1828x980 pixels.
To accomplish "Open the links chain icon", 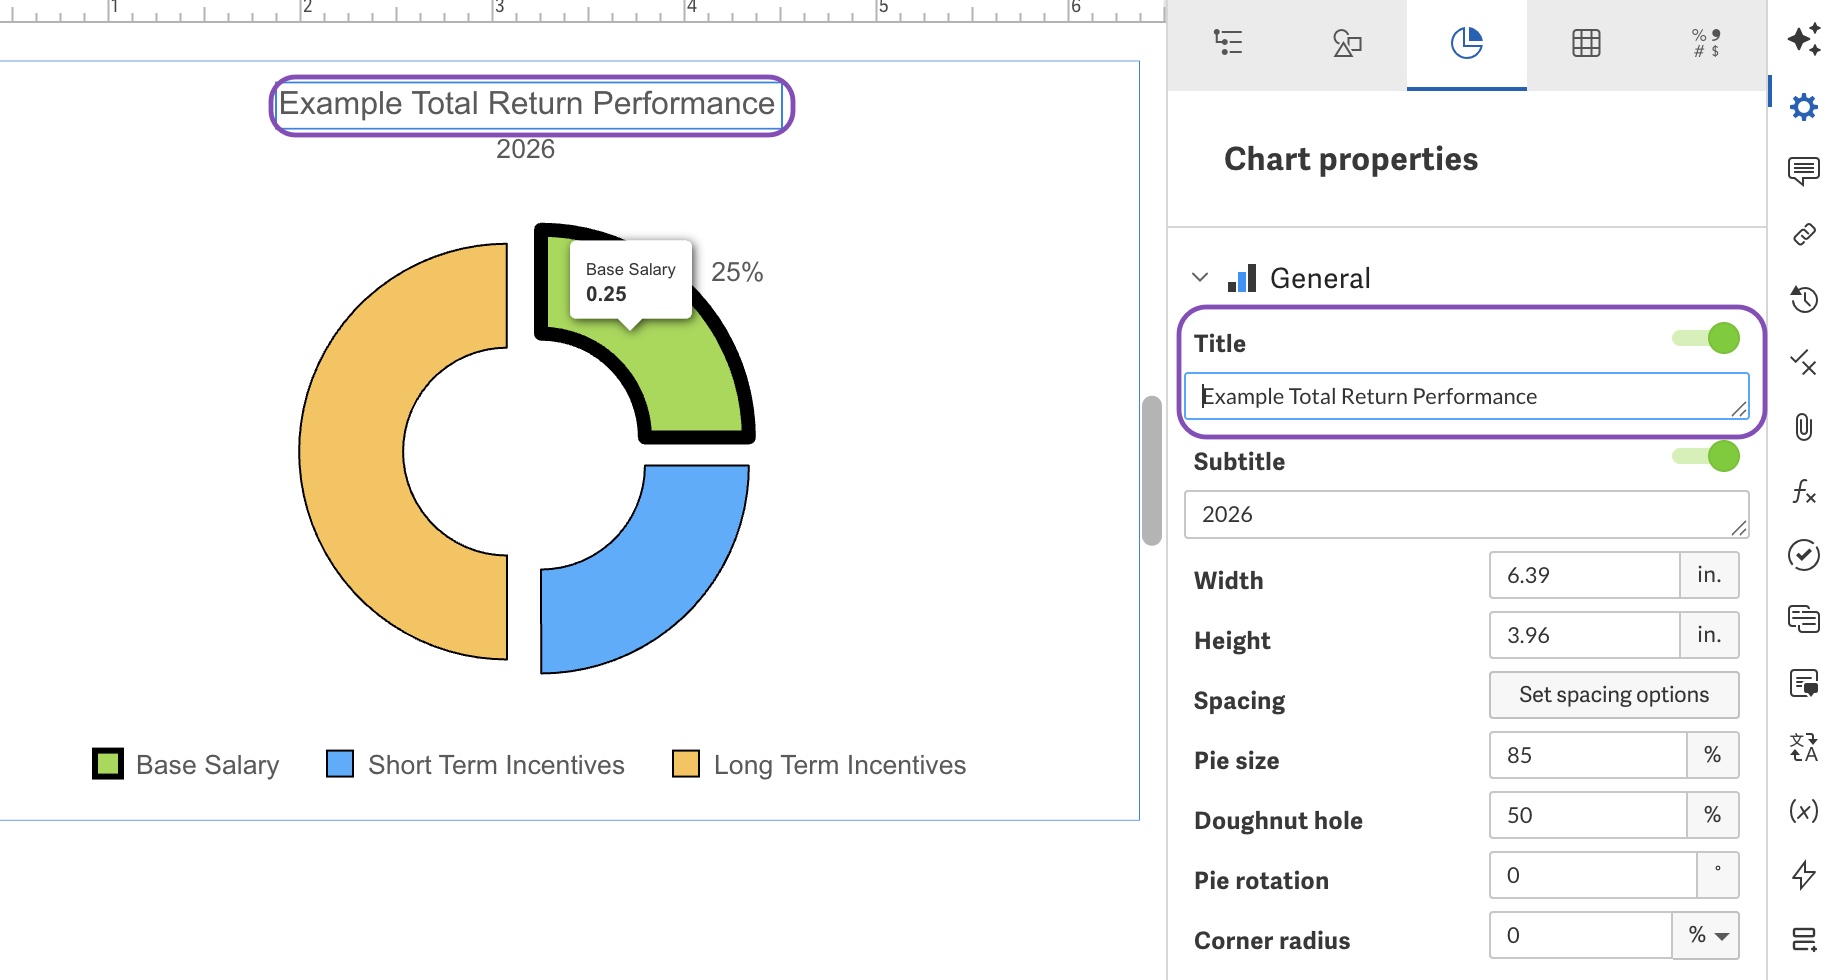I will tap(1804, 235).
